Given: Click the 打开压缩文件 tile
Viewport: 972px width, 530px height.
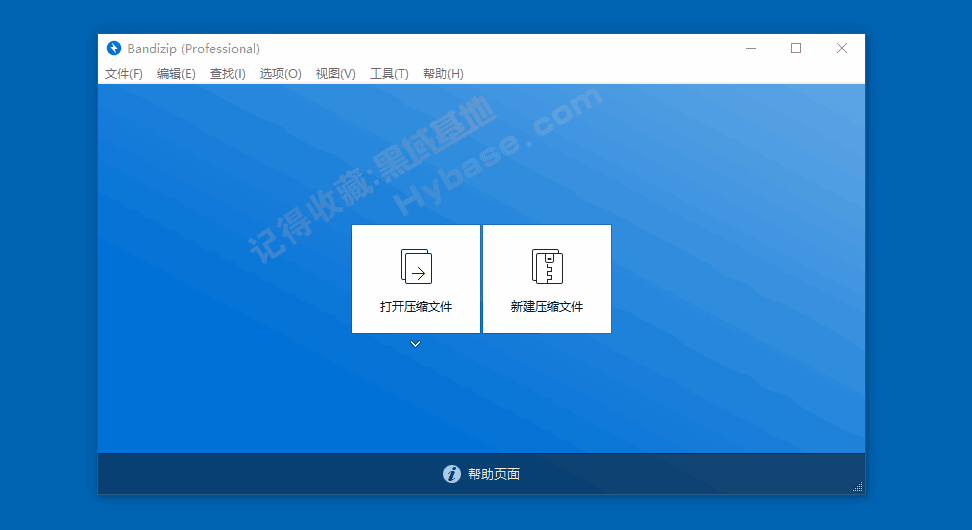Looking at the screenshot, I should (x=416, y=279).
